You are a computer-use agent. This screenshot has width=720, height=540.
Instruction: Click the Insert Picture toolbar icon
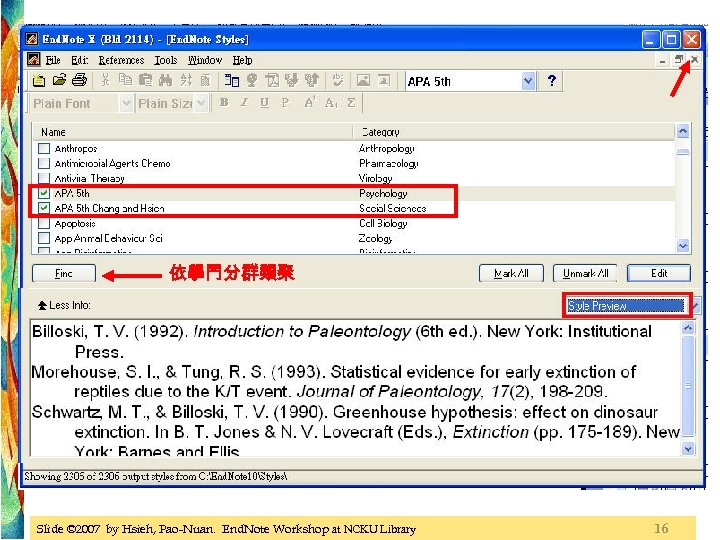click(363, 80)
